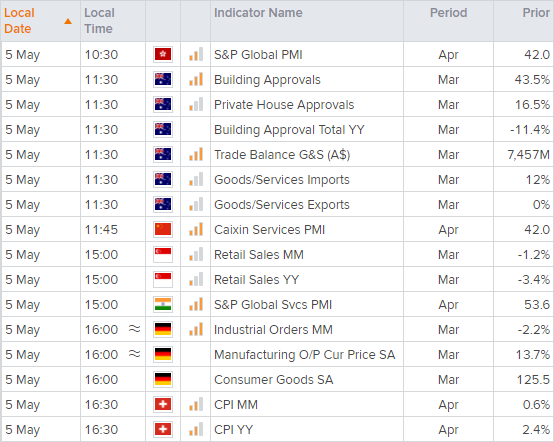
Task: Select the Period column header
Action: coord(448,13)
